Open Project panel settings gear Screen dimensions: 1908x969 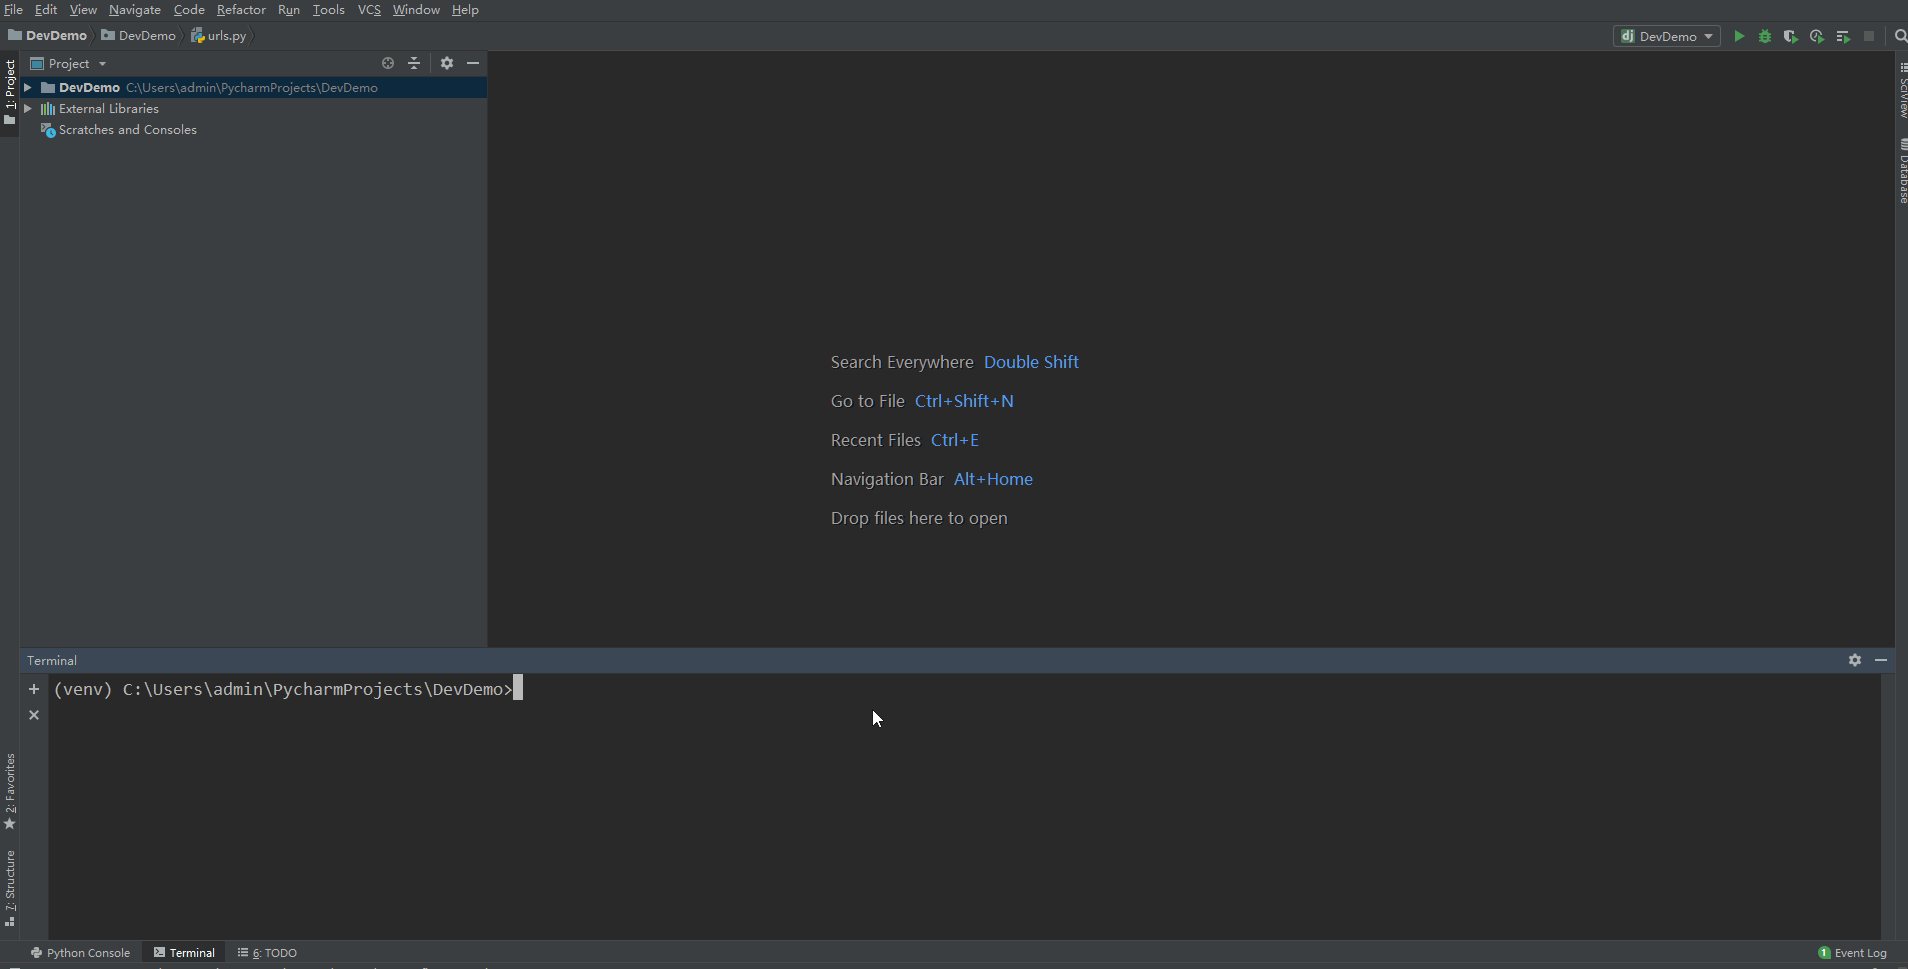coord(447,63)
